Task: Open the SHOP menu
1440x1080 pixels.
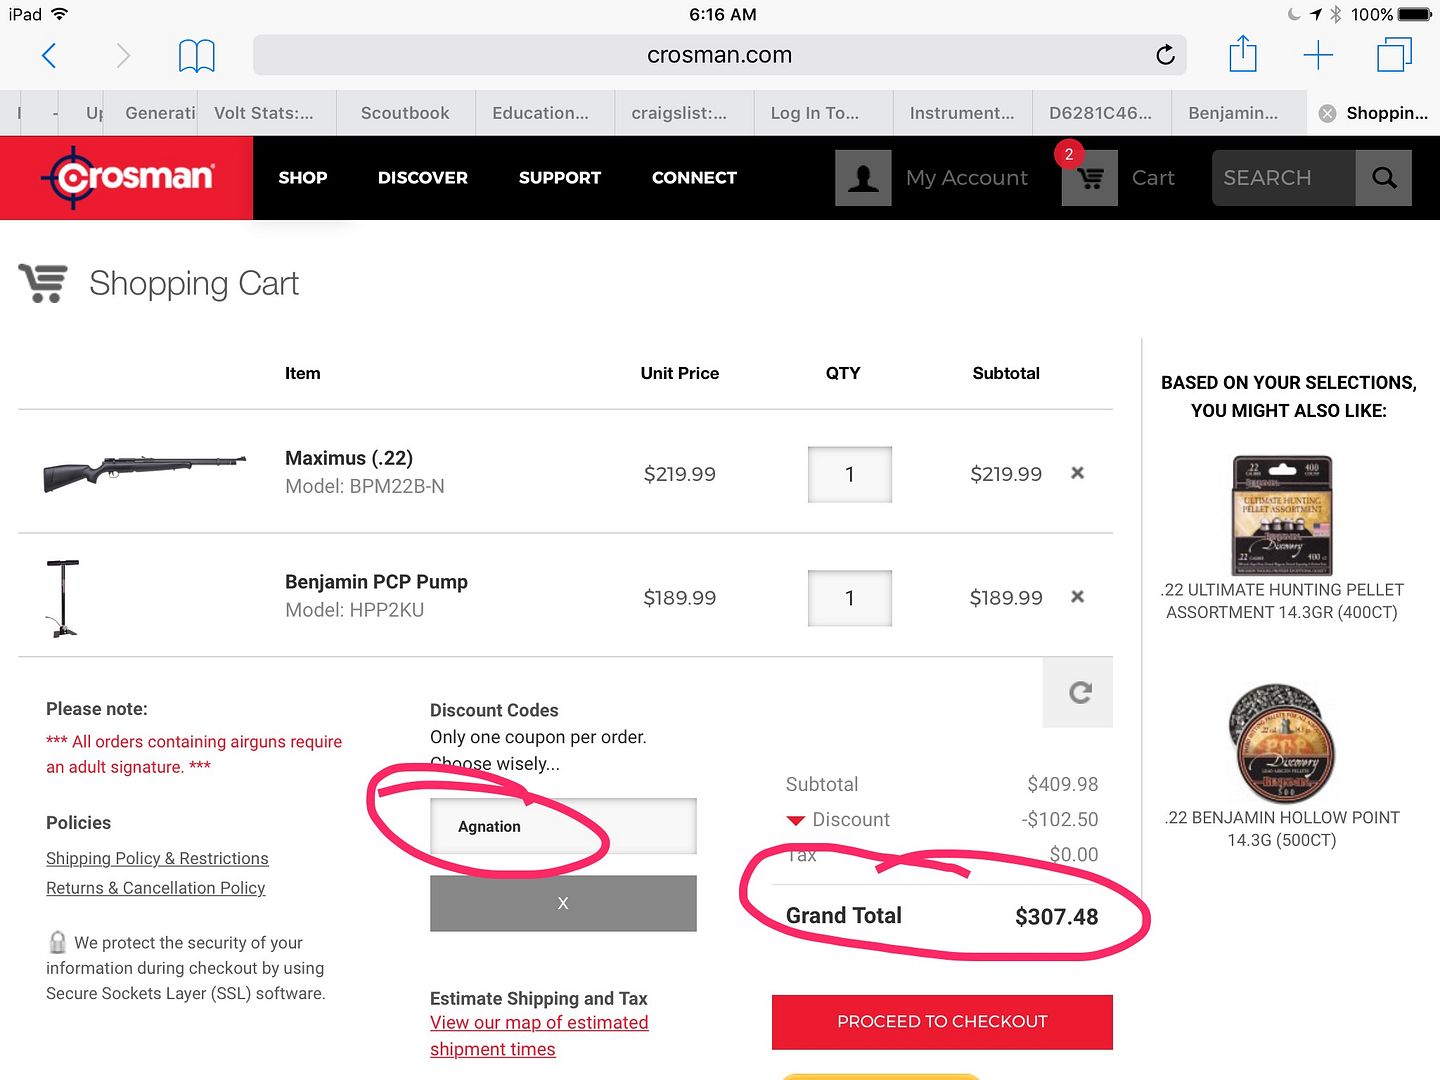Action: click(303, 177)
